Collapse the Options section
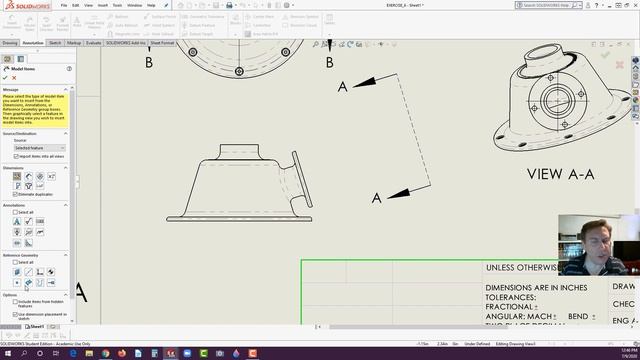Image resolution: width=640 pixels, height=360 pixels. [65, 295]
